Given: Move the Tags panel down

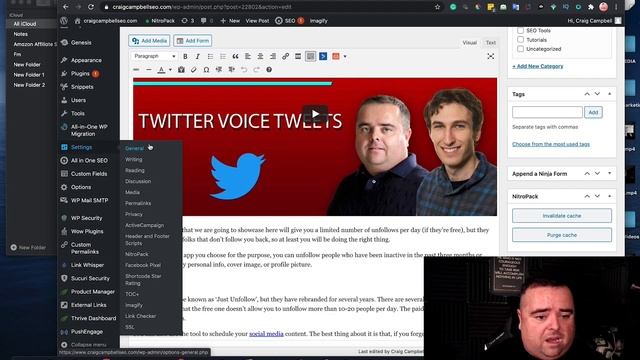Looking at the screenshot, I should pos(598,94).
